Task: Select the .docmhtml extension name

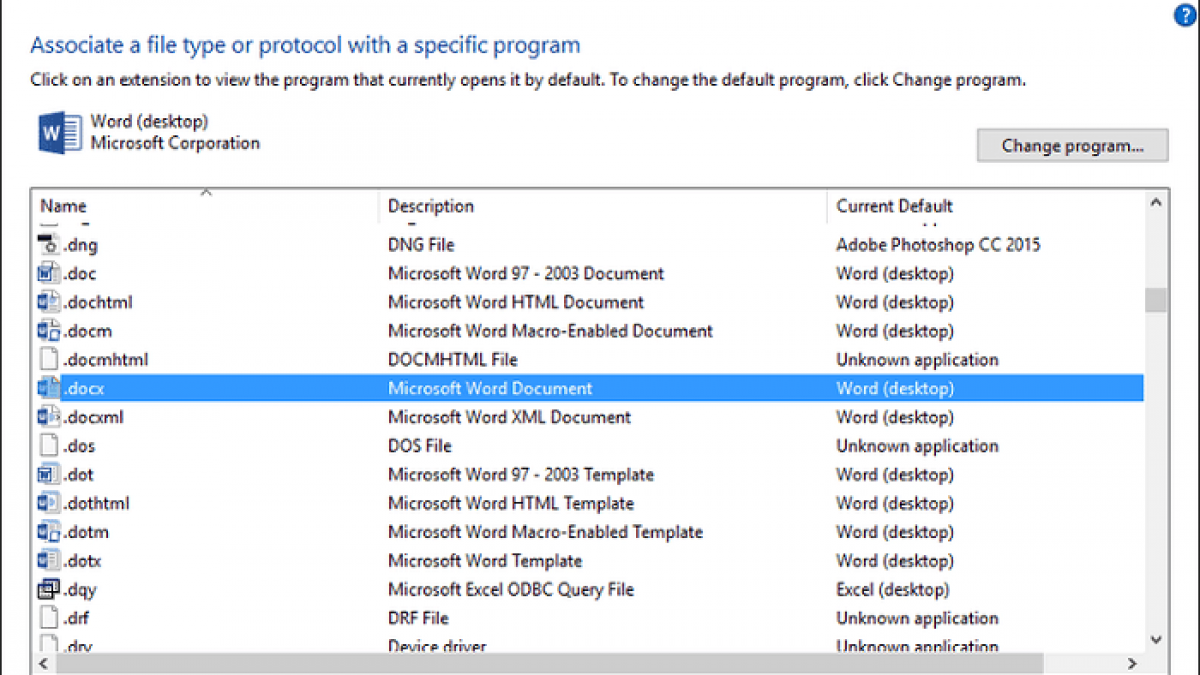Action: point(106,360)
